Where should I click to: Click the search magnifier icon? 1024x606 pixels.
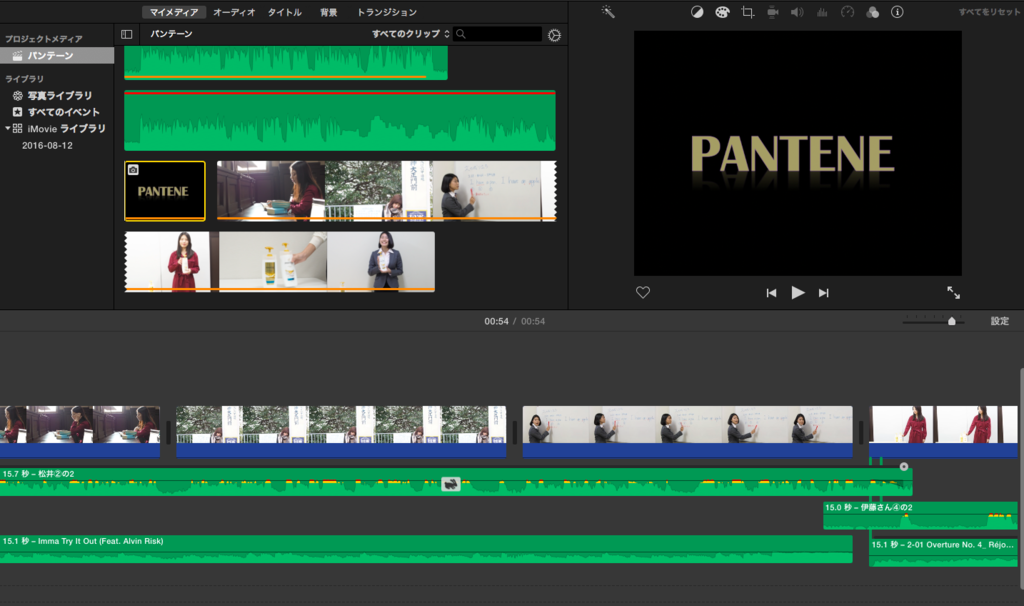pos(461,34)
